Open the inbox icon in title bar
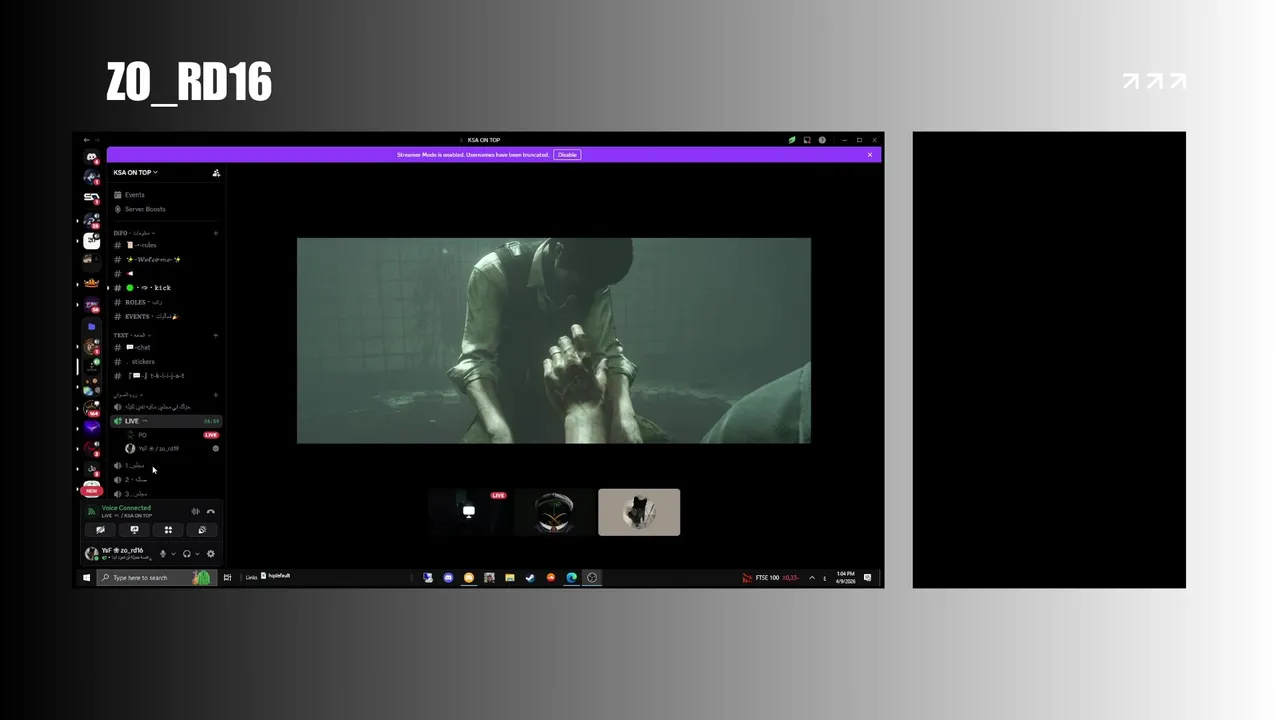This screenshot has width=1280, height=720. tap(807, 140)
